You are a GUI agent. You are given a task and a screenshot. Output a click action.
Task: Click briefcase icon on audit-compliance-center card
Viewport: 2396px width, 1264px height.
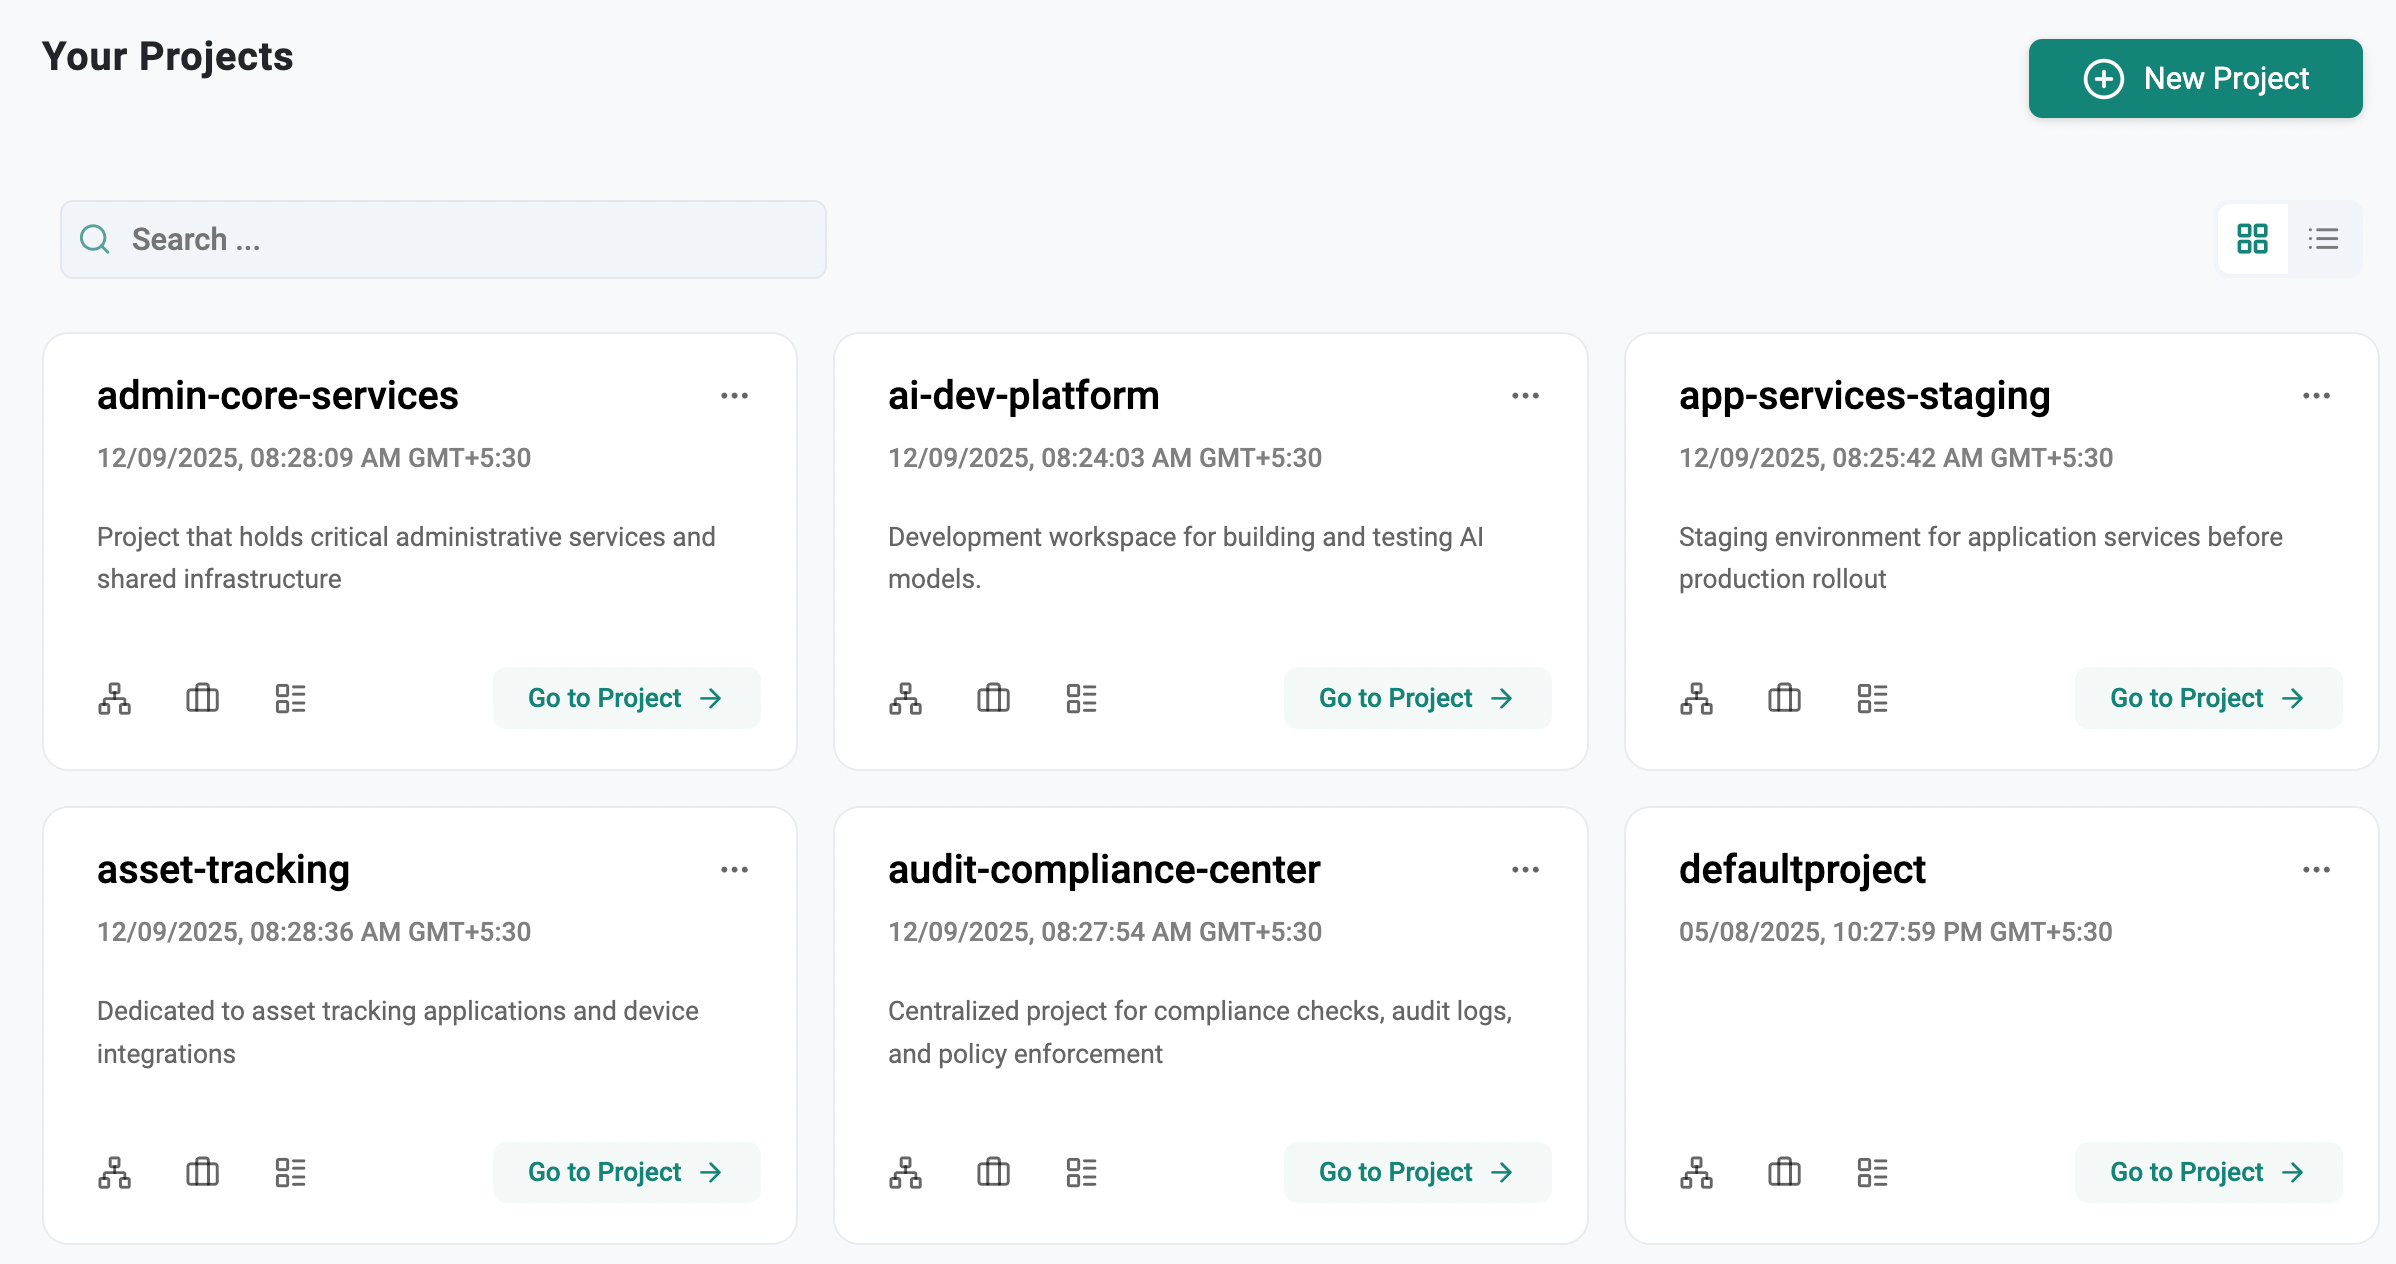993,1172
